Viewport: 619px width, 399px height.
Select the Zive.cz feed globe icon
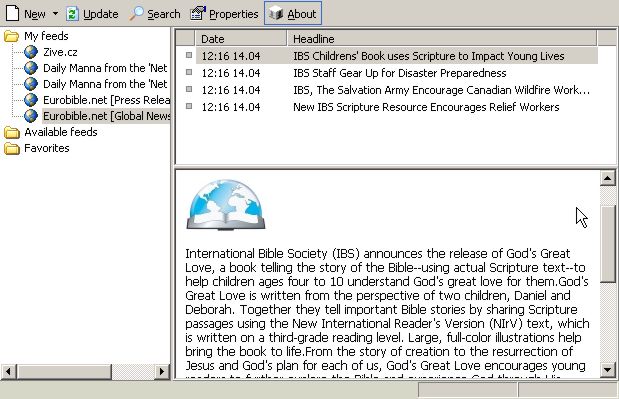point(30,52)
